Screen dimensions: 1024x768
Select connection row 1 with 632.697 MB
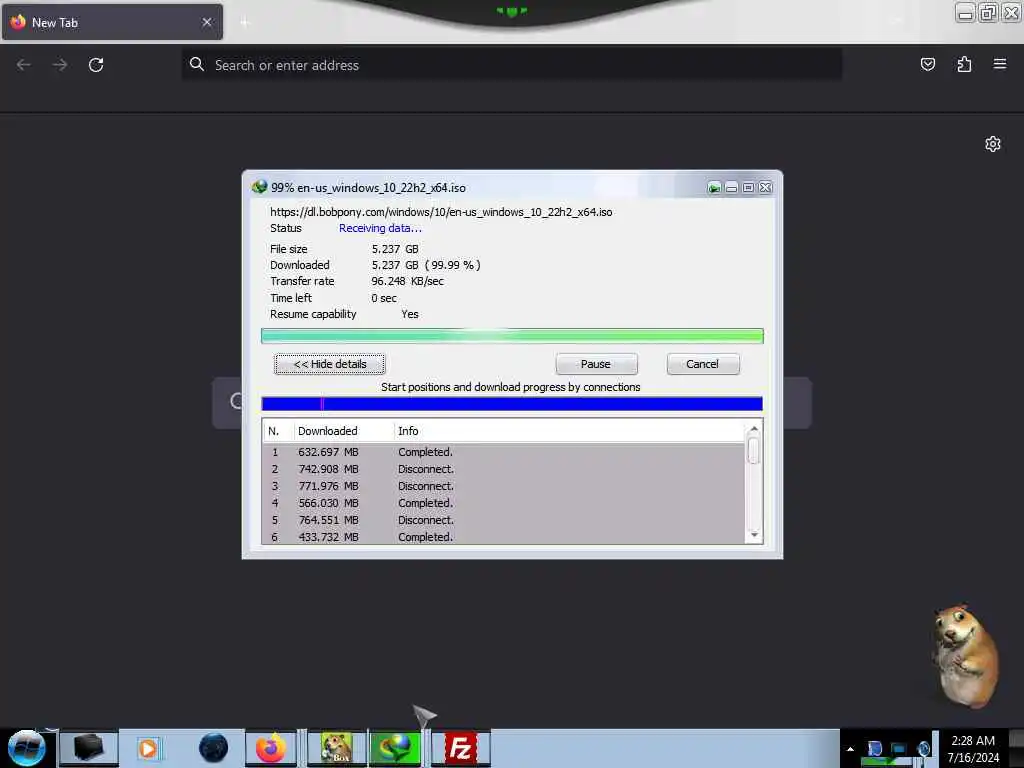pyautogui.click(x=504, y=452)
